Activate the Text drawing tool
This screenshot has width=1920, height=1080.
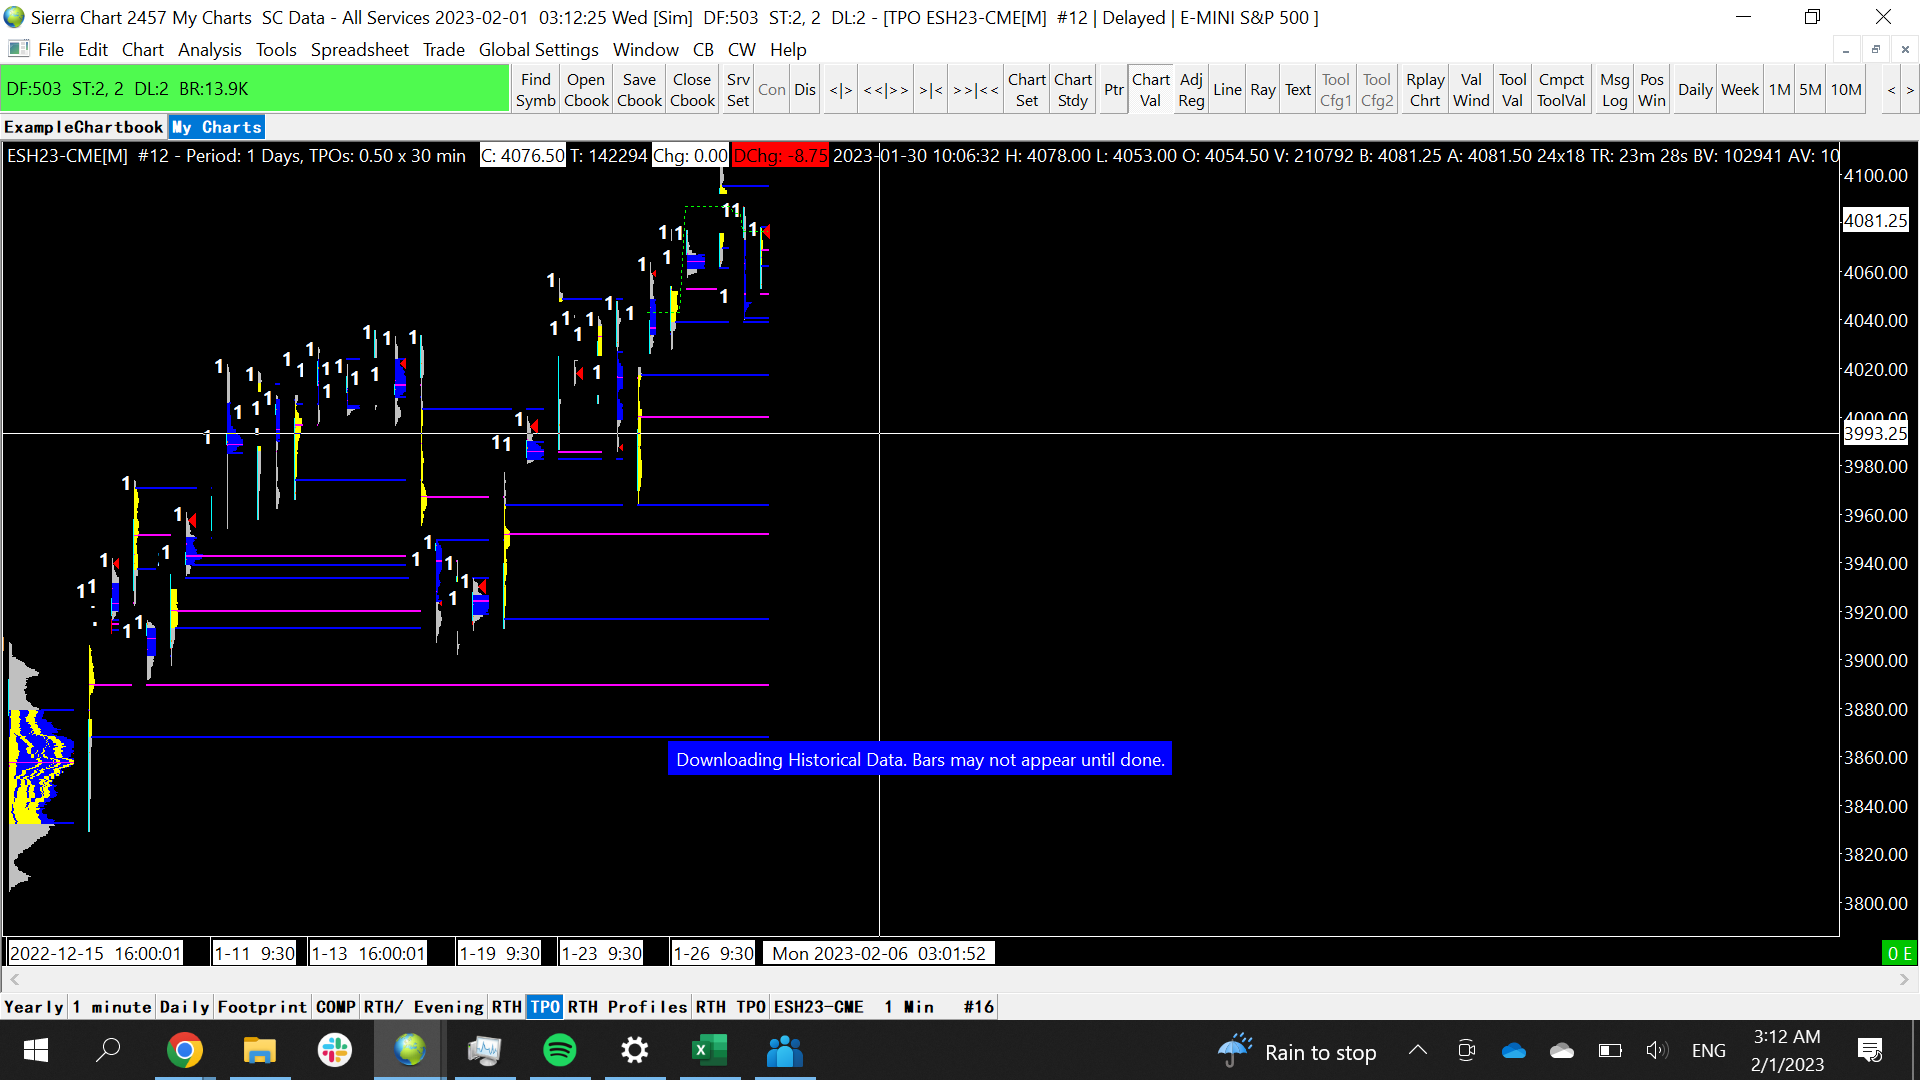tap(1297, 90)
